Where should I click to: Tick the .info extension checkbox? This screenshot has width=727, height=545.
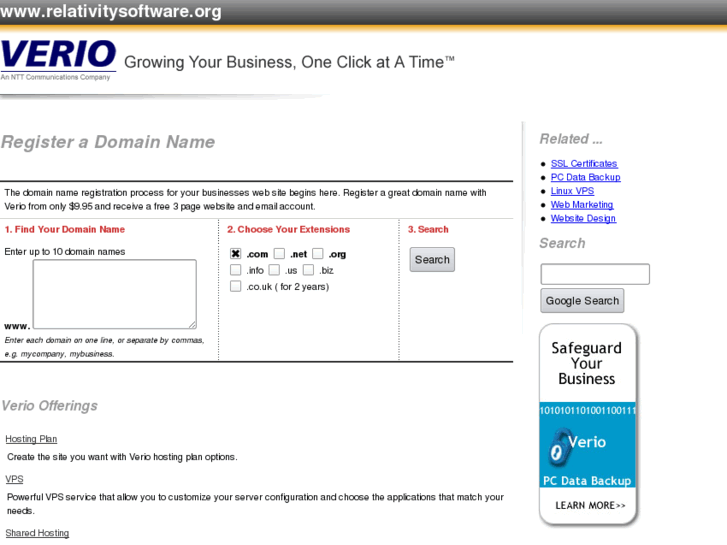(x=236, y=270)
